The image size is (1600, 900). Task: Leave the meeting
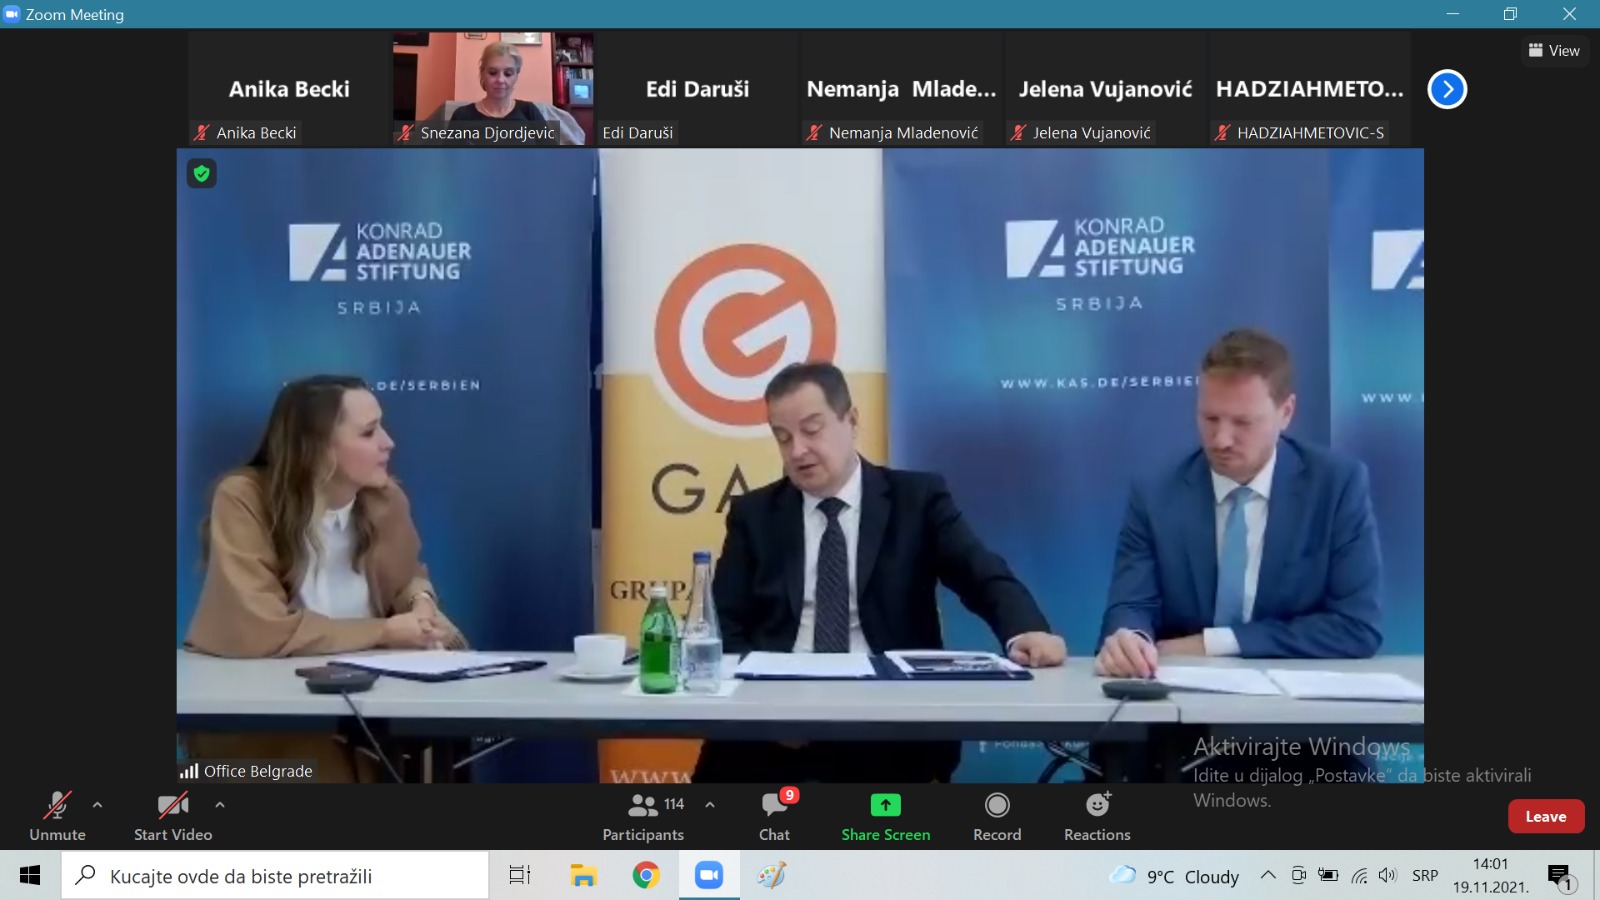coord(1546,816)
